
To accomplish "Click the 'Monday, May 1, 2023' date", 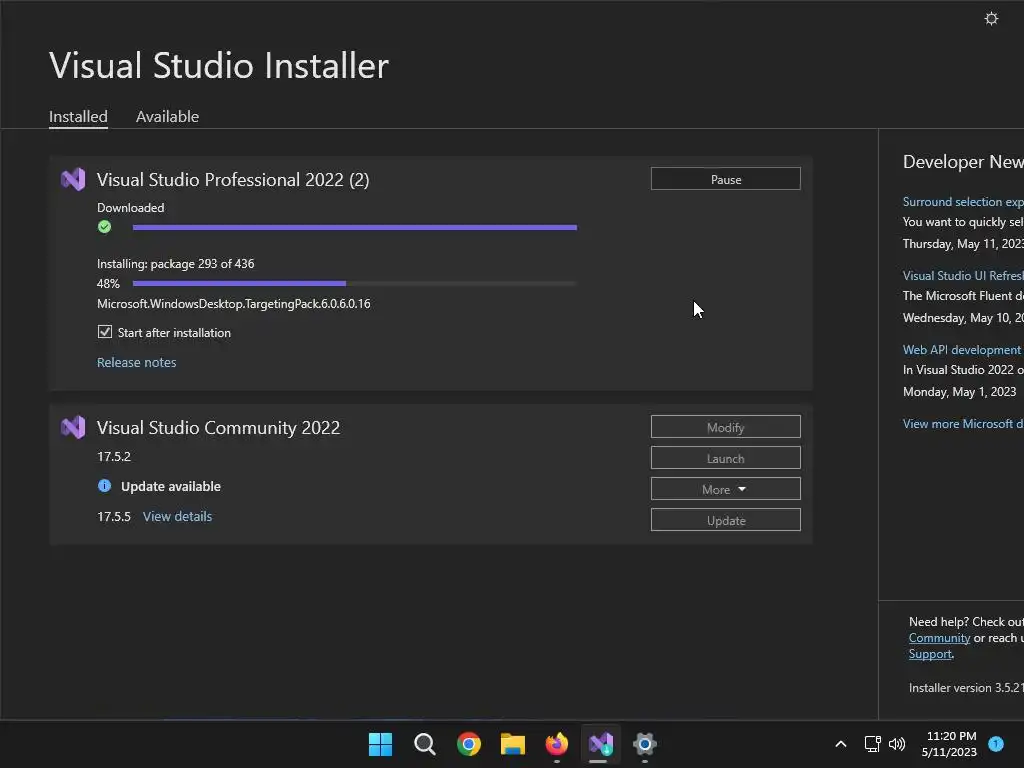I will coord(959,392).
